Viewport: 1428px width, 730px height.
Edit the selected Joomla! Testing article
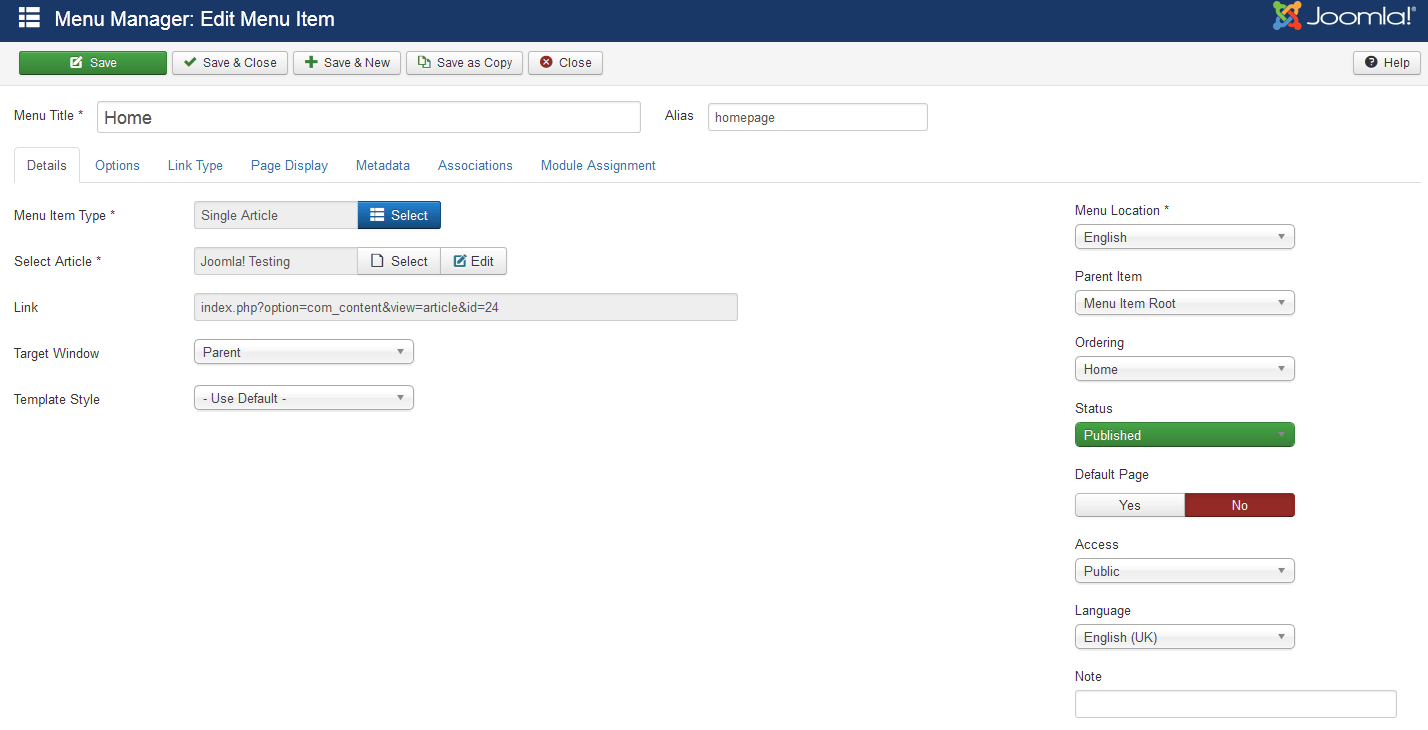click(x=474, y=261)
